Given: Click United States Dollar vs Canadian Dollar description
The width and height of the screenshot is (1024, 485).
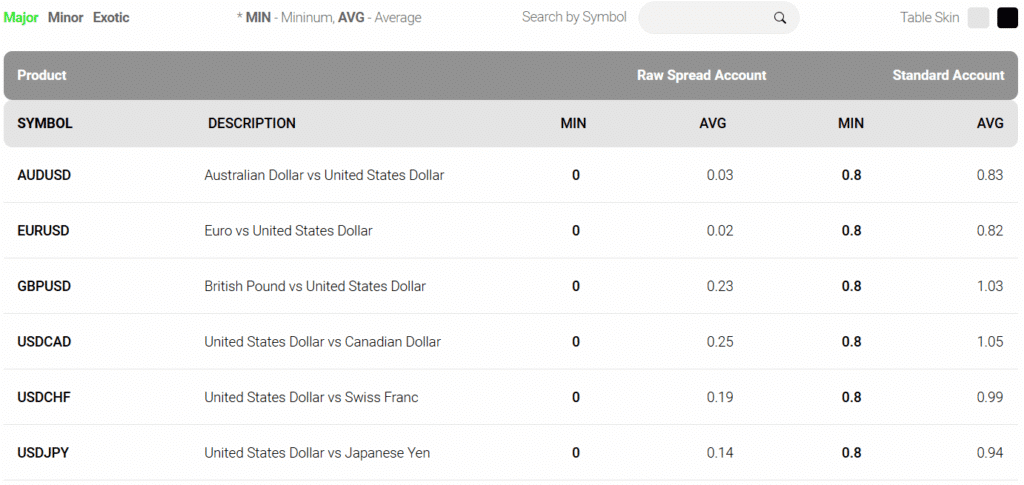Looking at the screenshot, I should (323, 341).
